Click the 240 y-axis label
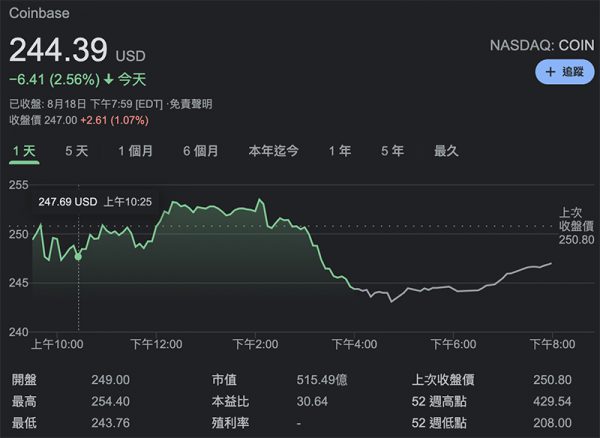 click(x=19, y=332)
